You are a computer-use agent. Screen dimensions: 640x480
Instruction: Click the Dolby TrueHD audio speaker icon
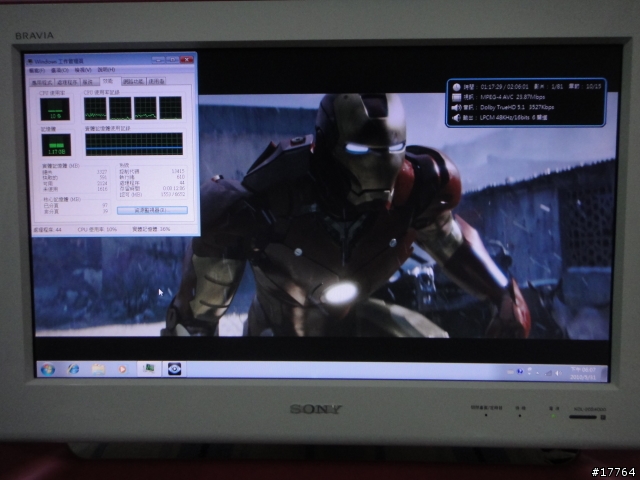(456, 107)
